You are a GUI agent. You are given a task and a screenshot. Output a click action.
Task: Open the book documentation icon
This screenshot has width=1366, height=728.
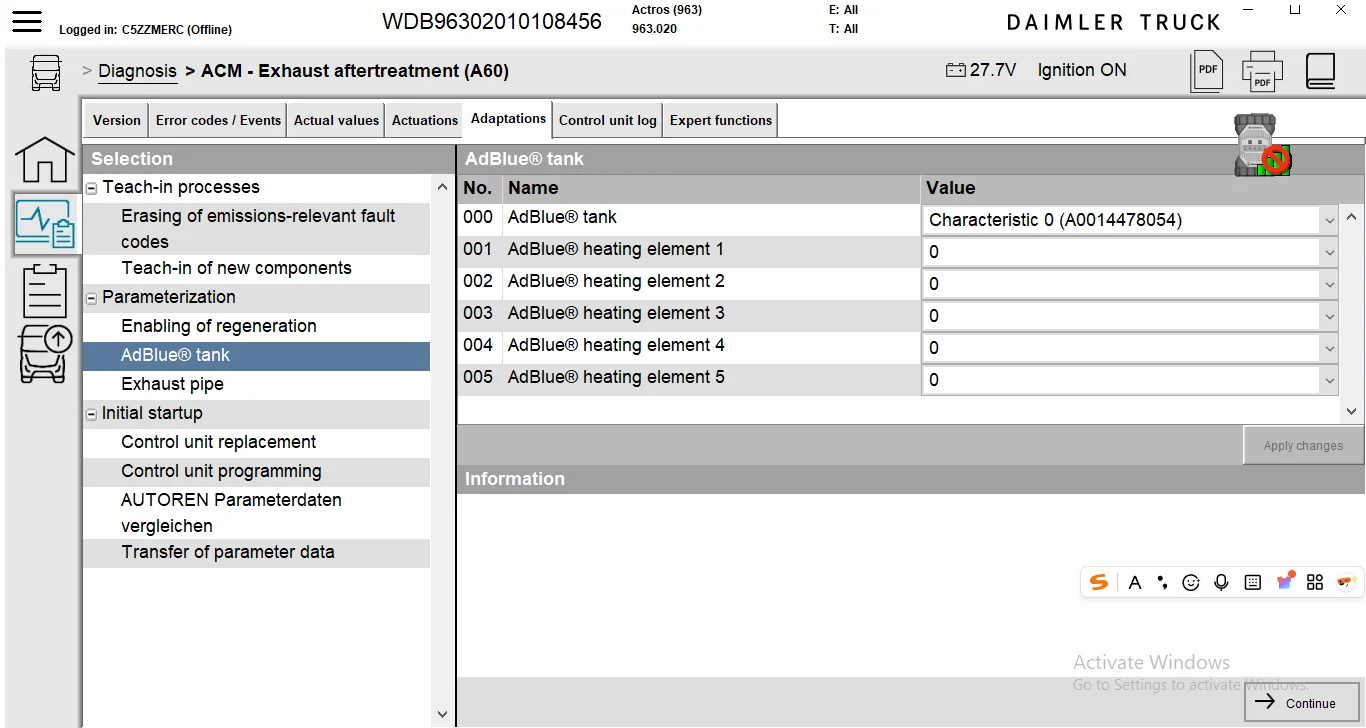(1321, 71)
